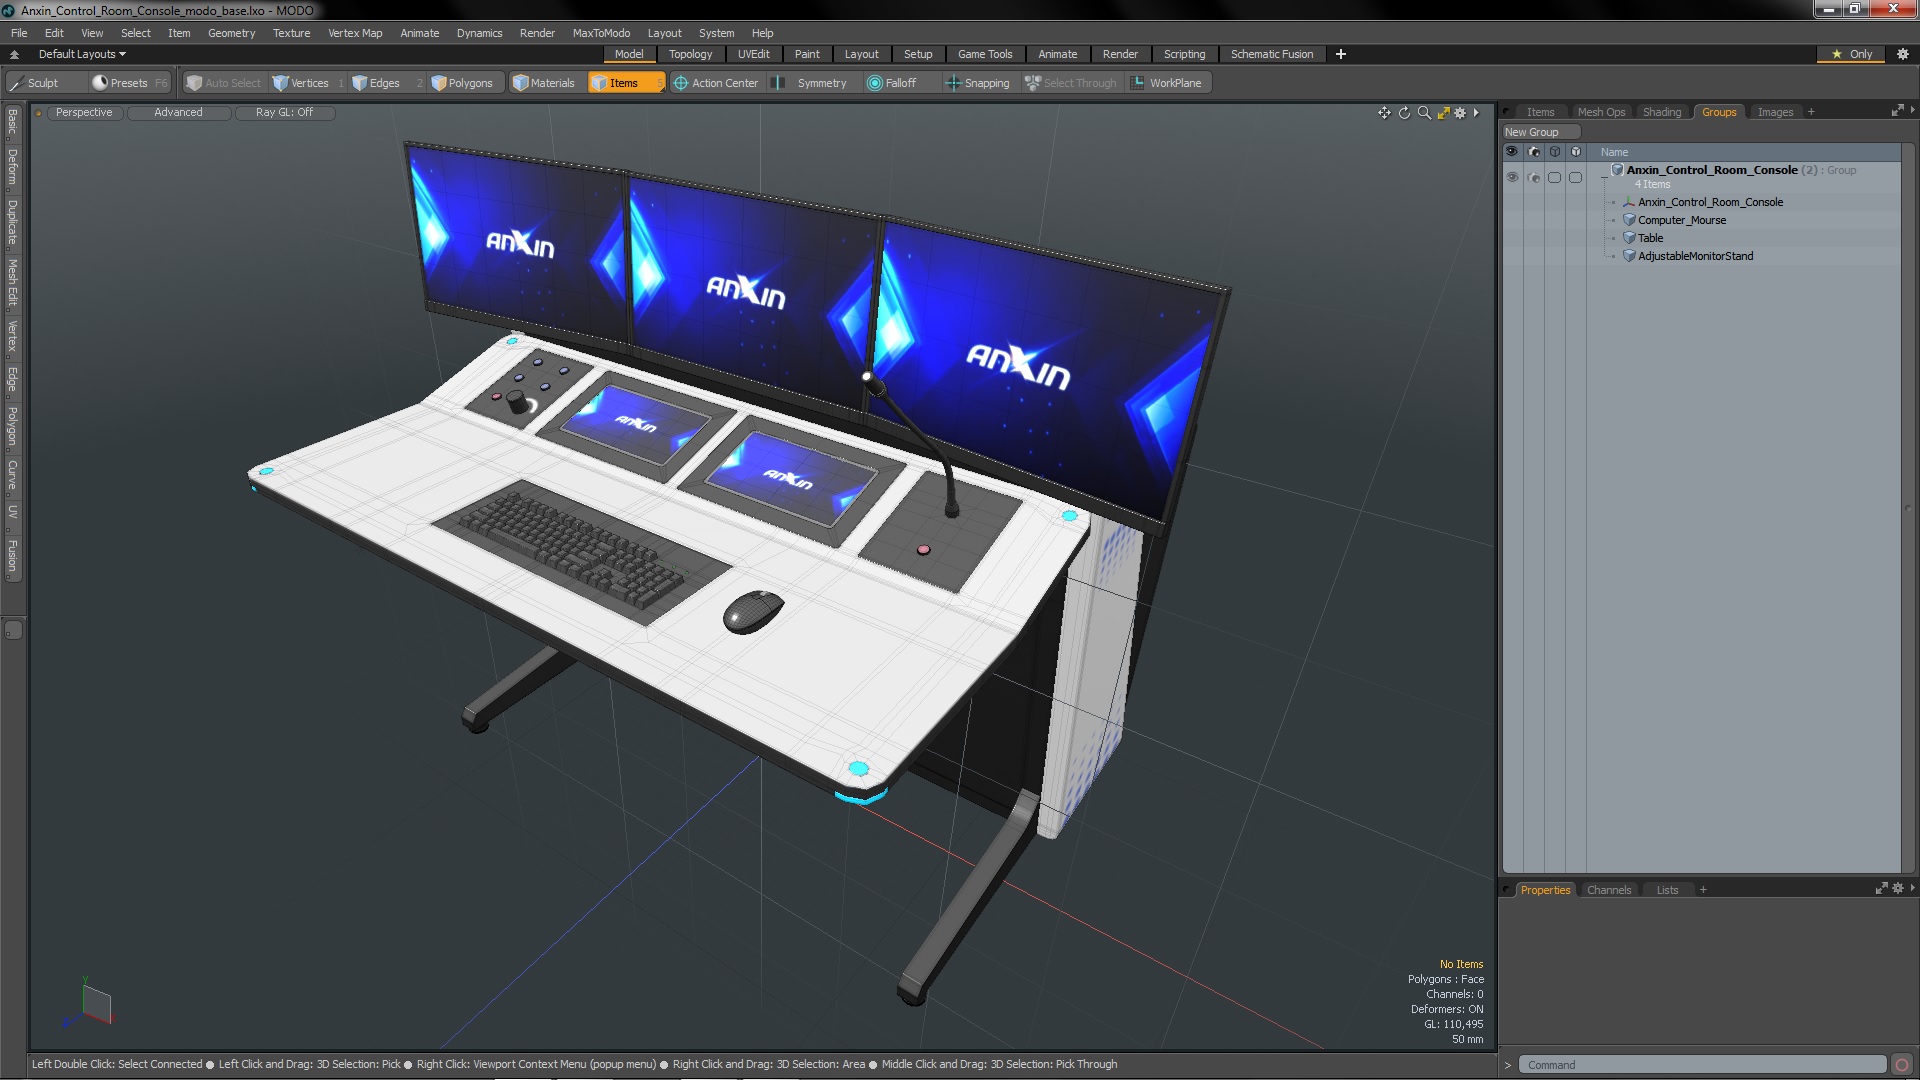Click the viewport rotate icon
This screenshot has width=1920, height=1080.
(x=1404, y=113)
